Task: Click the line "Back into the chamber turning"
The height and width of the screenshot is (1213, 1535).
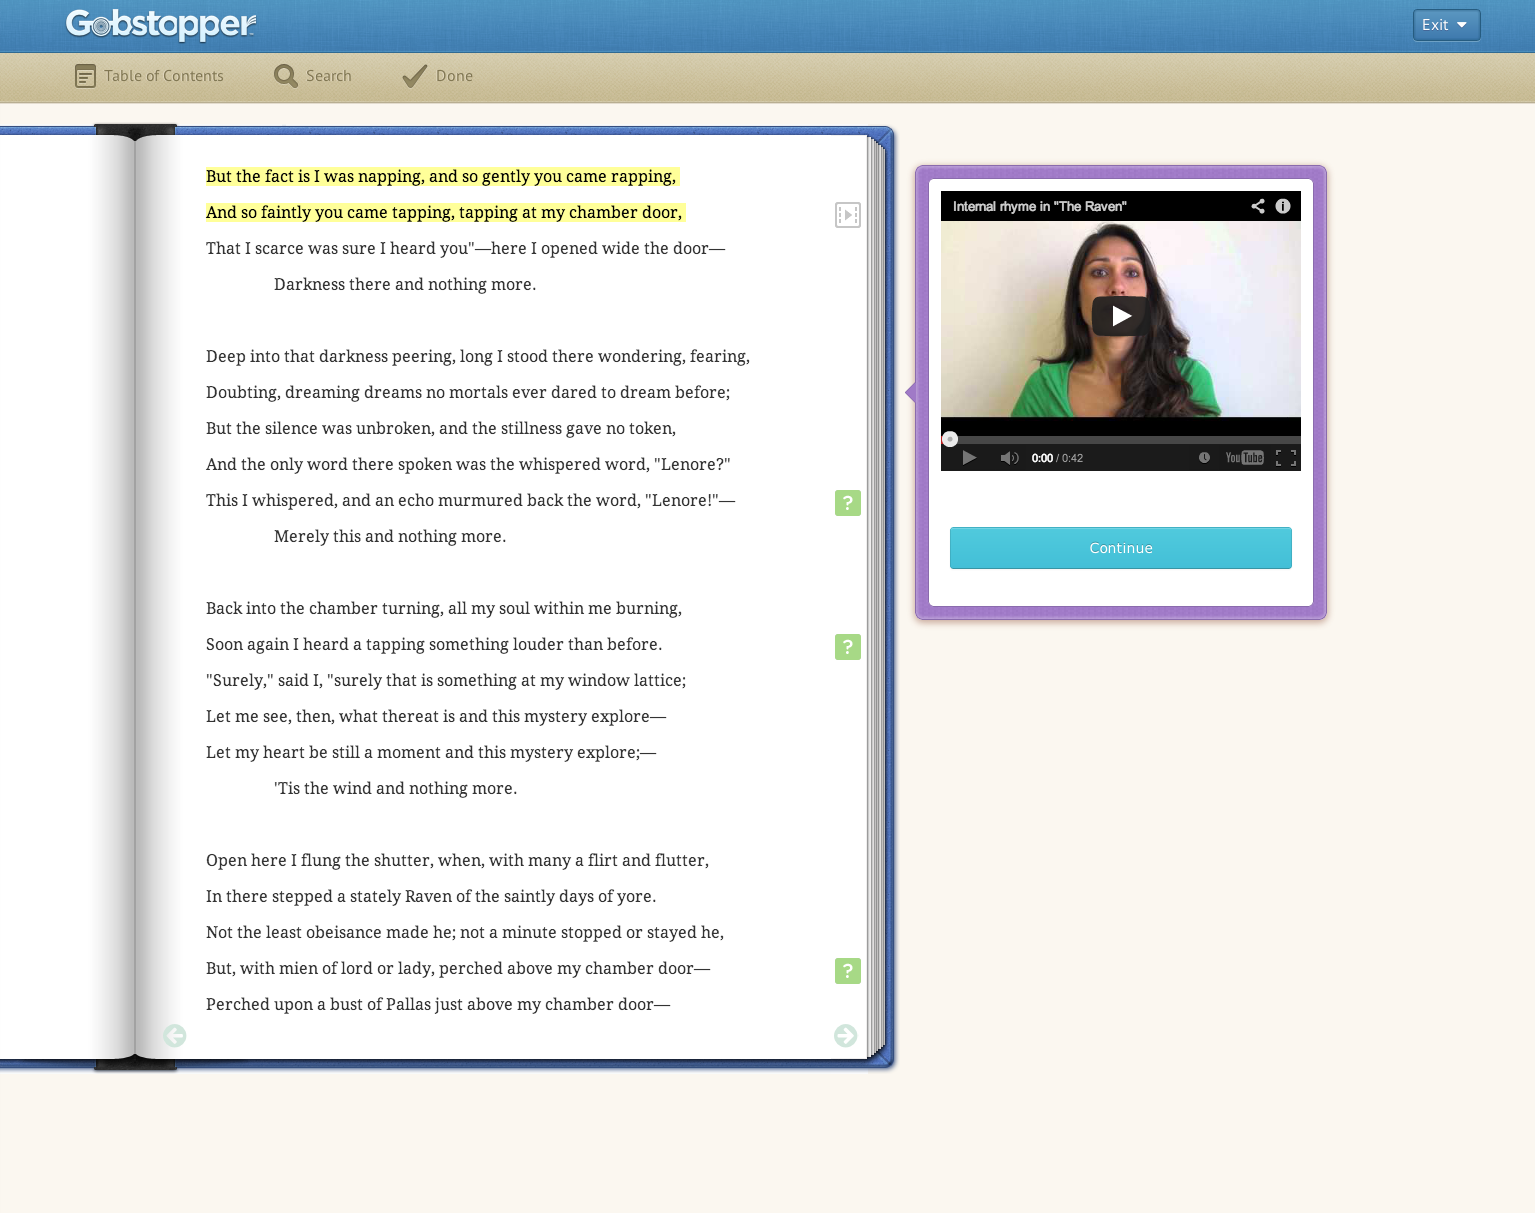Action: pyautogui.click(x=444, y=609)
